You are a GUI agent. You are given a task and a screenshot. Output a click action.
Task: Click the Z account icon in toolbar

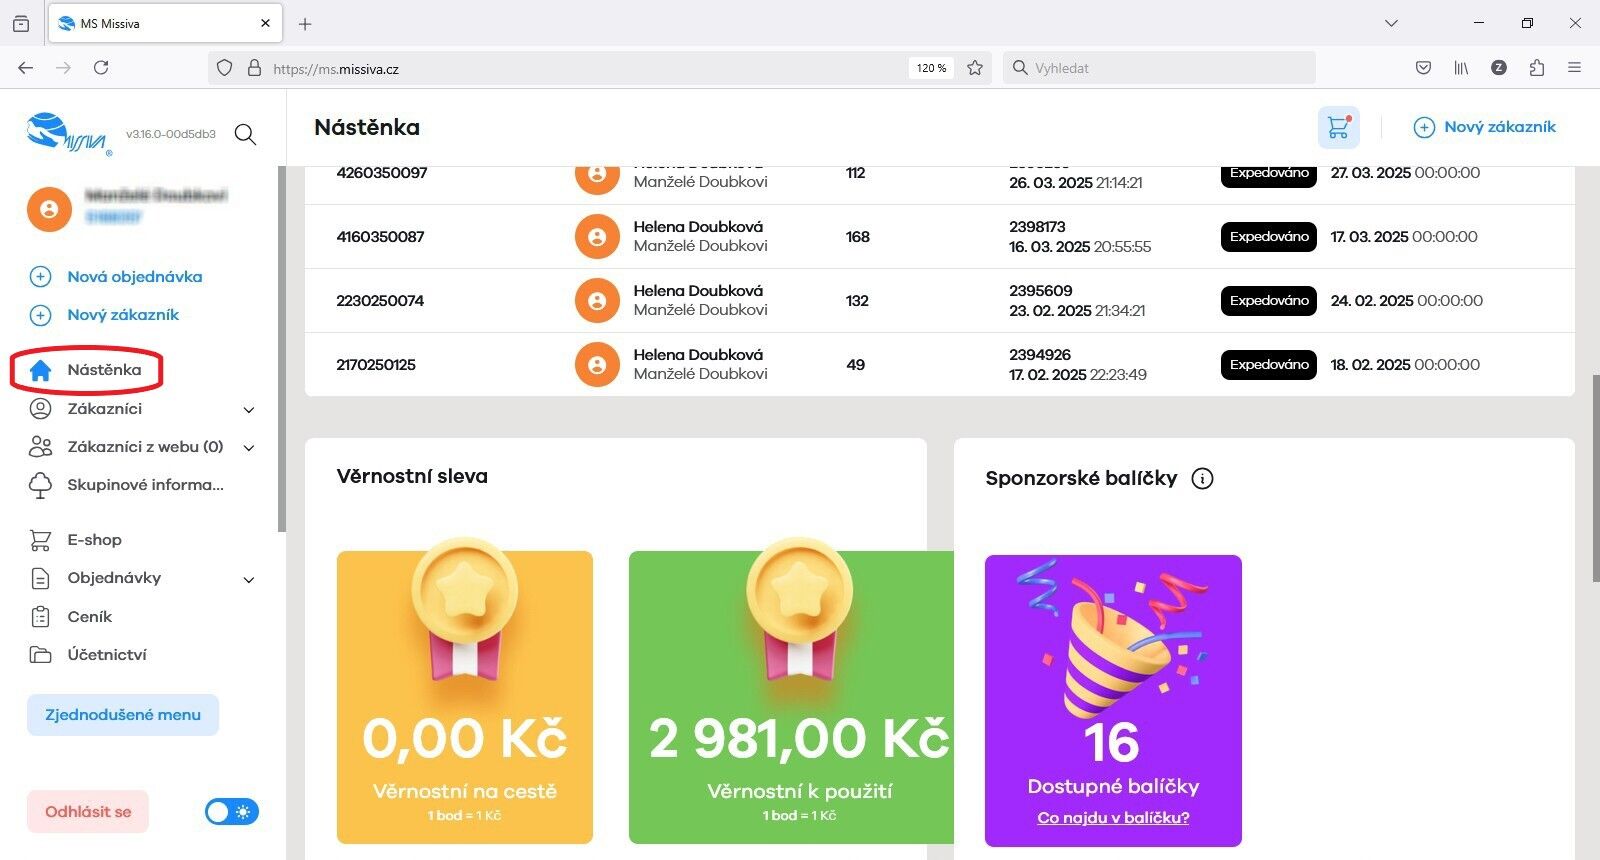[x=1499, y=68]
